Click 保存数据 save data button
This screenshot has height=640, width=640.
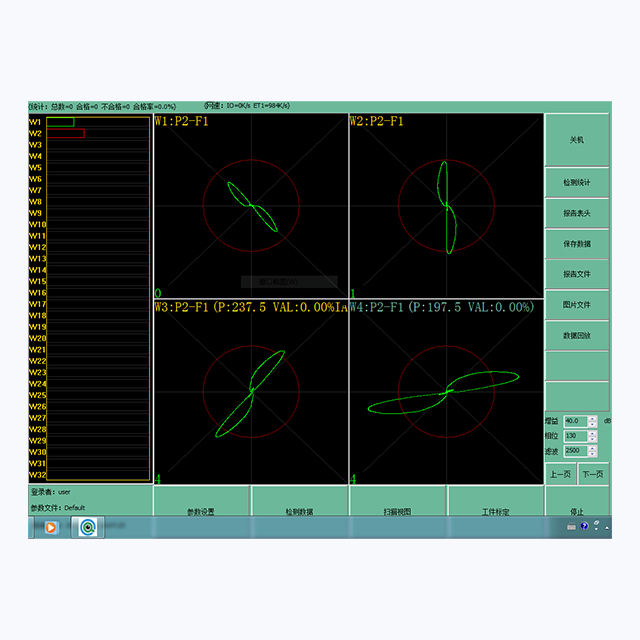pos(577,244)
